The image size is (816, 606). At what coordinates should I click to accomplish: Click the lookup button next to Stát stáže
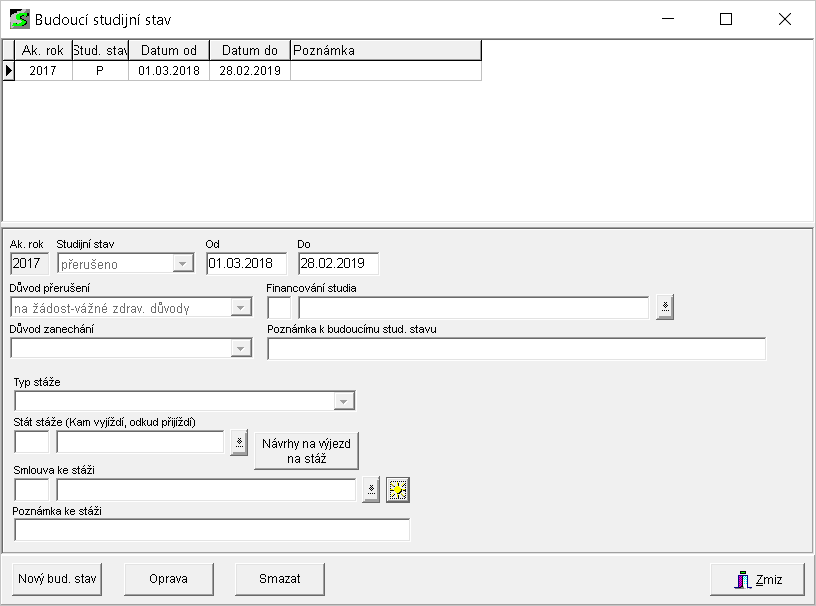pyautogui.click(x=238, y=442)
